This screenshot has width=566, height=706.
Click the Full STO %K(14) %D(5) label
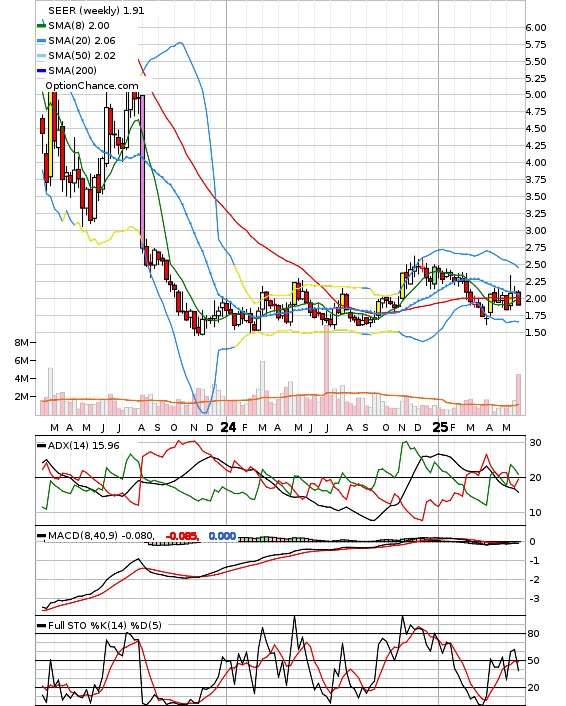104,625
